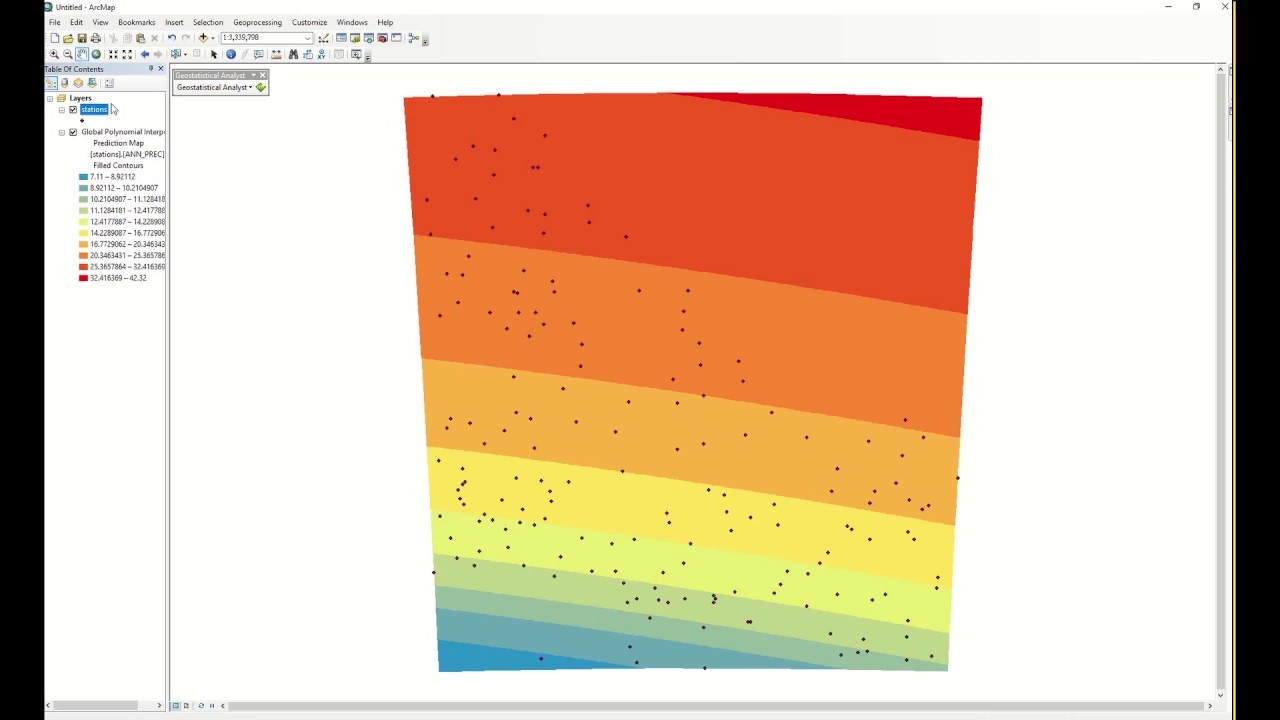The height and width of the screenshot is (720, 1280).
Task: Switch to List By Selection
Action: click(x=92, y=83)
